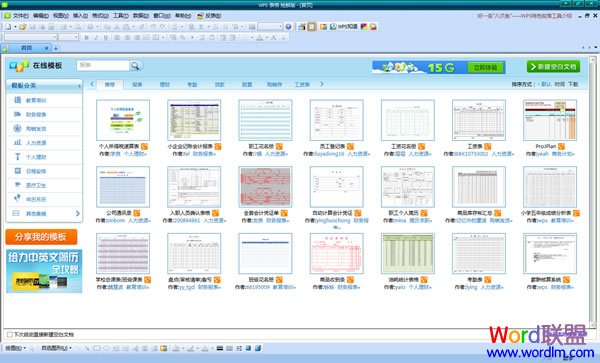The height and width of the screenshot is (363, 600).
Task: Add a new tab with the plus button
Action: click(56, 49)
